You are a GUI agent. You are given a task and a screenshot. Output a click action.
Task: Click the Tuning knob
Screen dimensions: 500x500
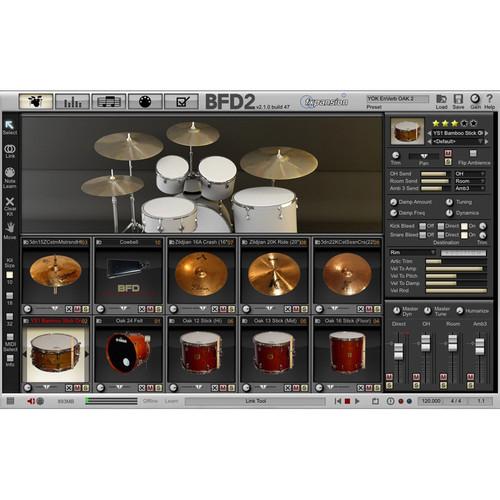(449, 202)
